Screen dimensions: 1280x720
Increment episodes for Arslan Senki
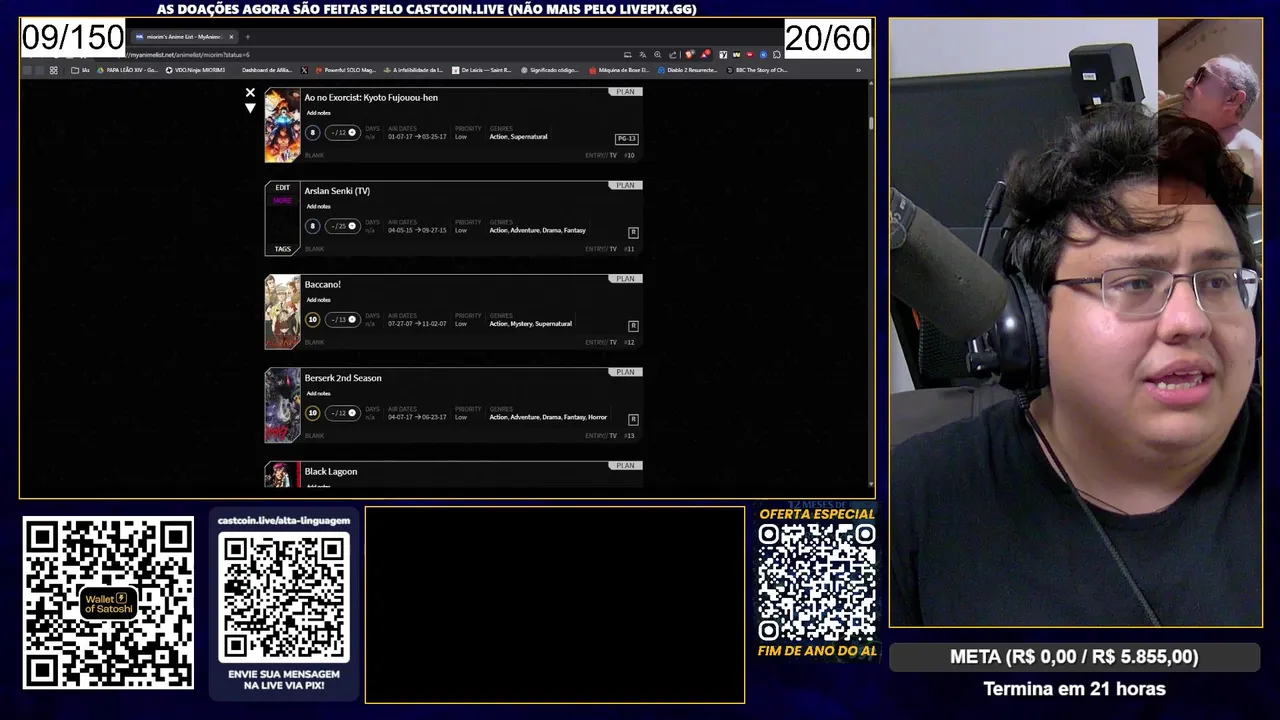[x=352, y=226]
